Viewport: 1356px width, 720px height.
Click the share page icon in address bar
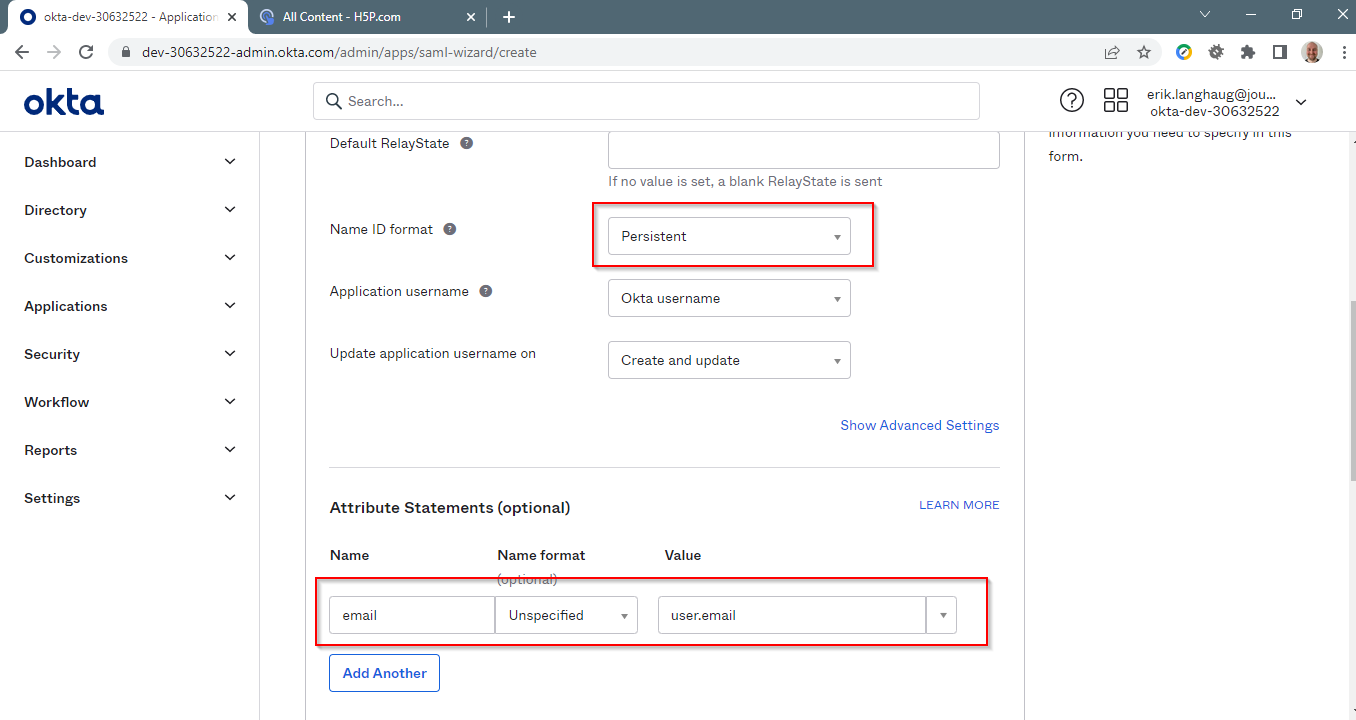coord(1112,52)
